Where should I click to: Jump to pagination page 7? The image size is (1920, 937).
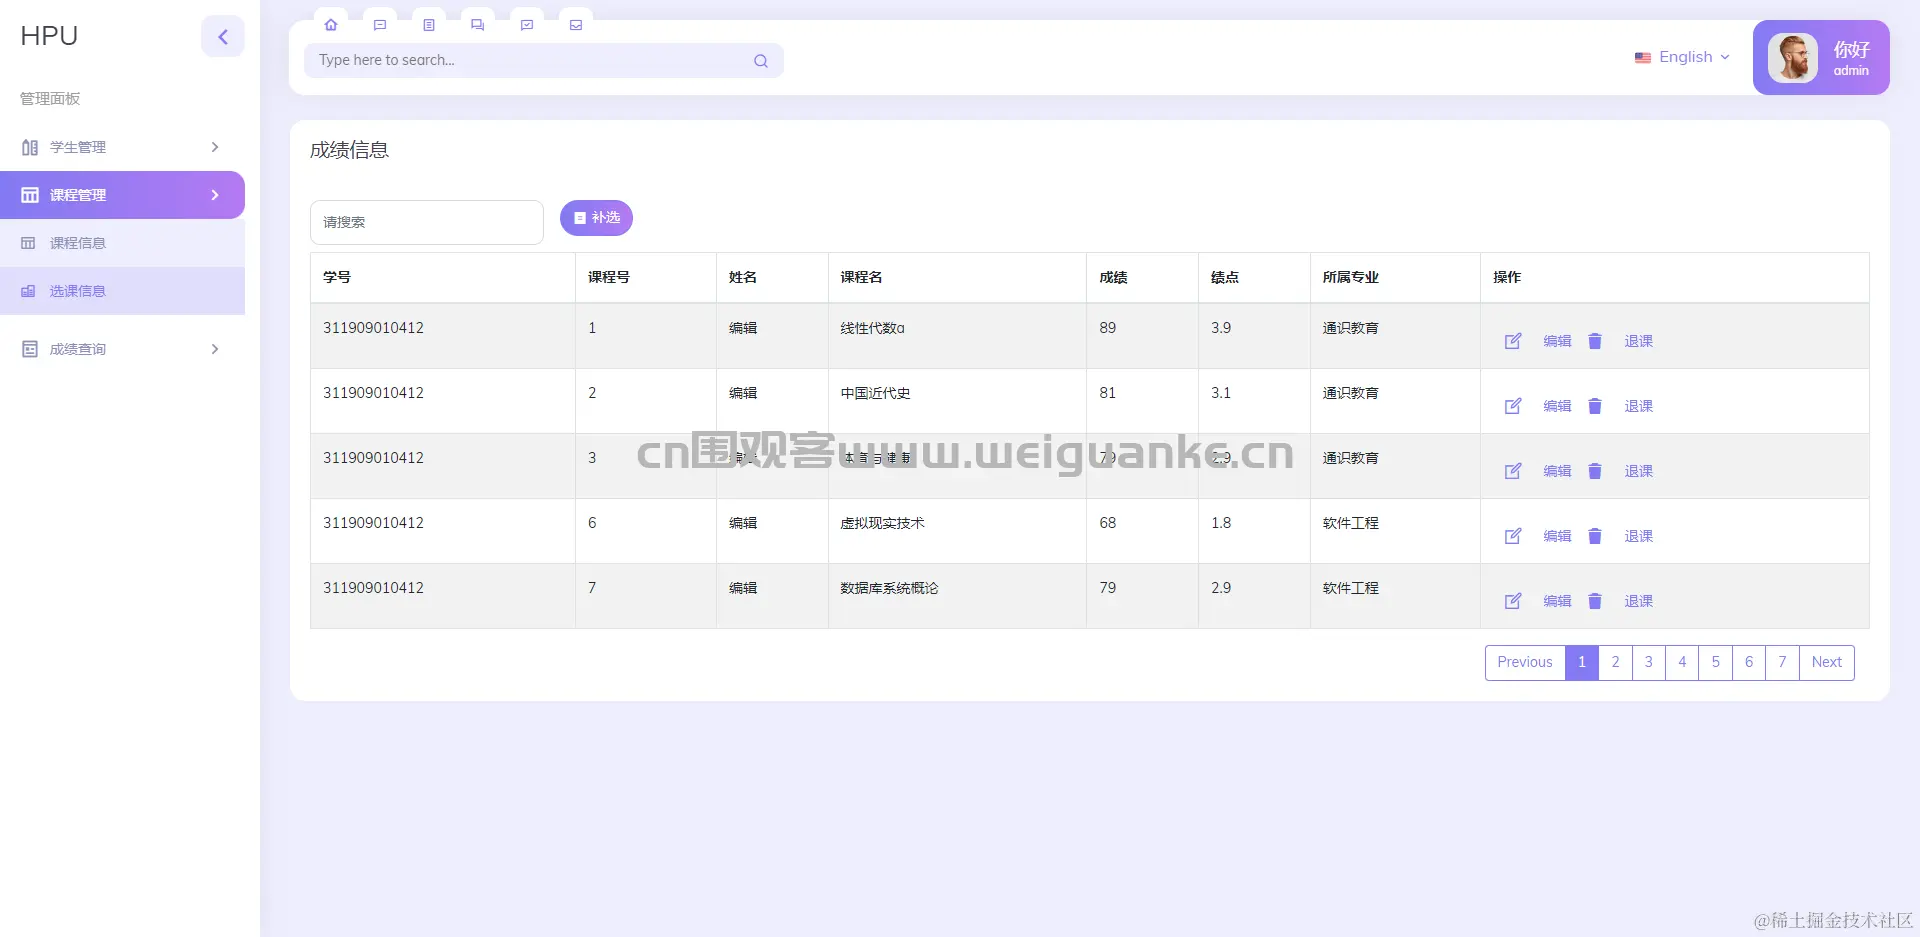click(x=1782, y=663)
